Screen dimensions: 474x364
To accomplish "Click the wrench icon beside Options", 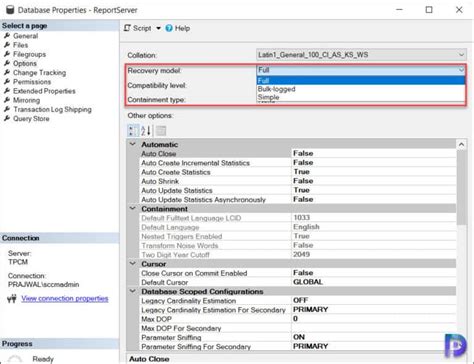I will pyautogui.click(x=7, y=63).
